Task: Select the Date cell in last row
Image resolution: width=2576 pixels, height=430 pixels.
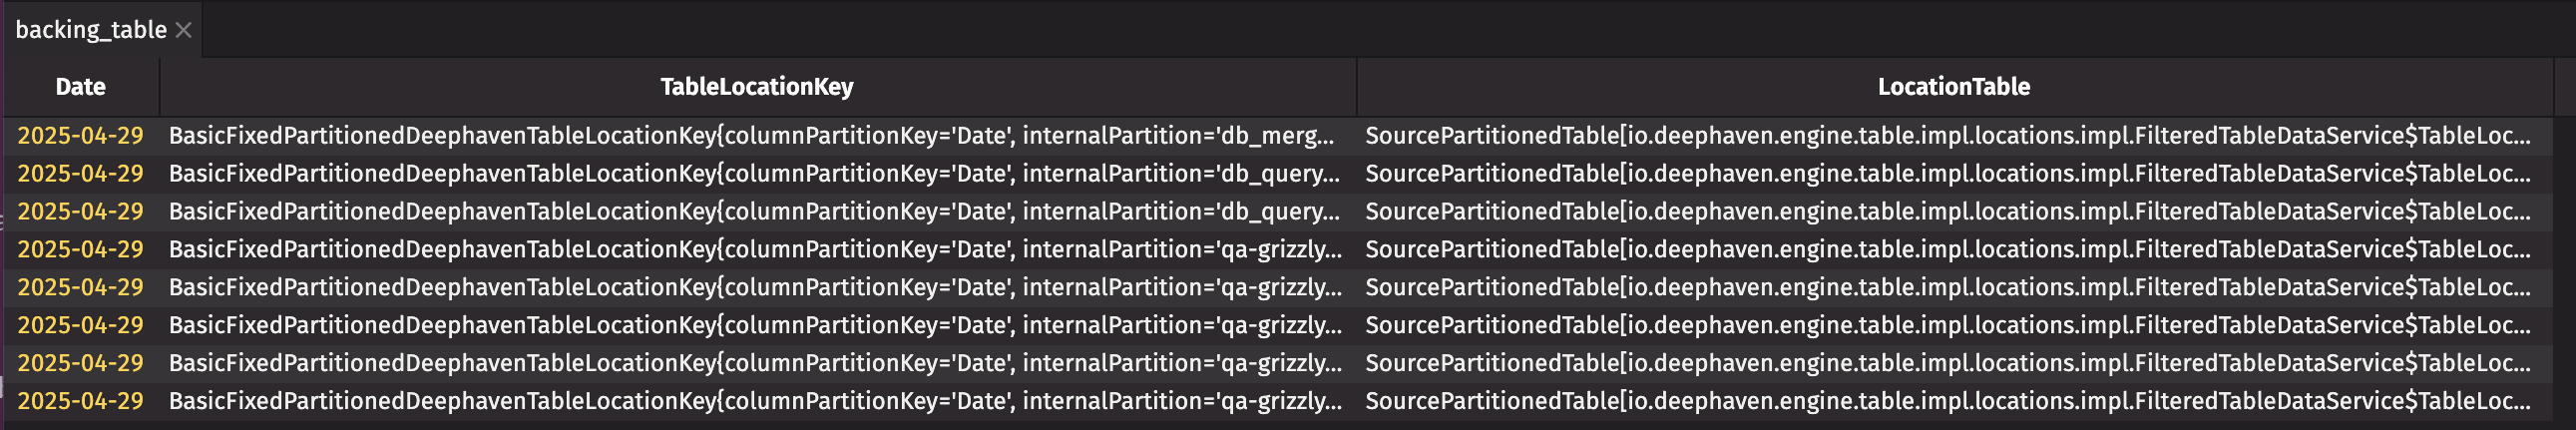Action: pyautogui.click(x=80, y=401)
